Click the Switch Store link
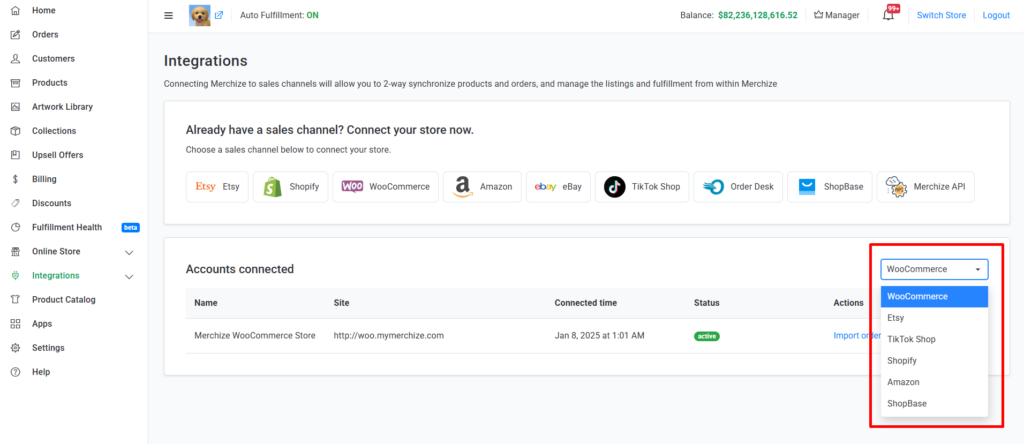The image size is (1024, 444). [x=941, y=15]
